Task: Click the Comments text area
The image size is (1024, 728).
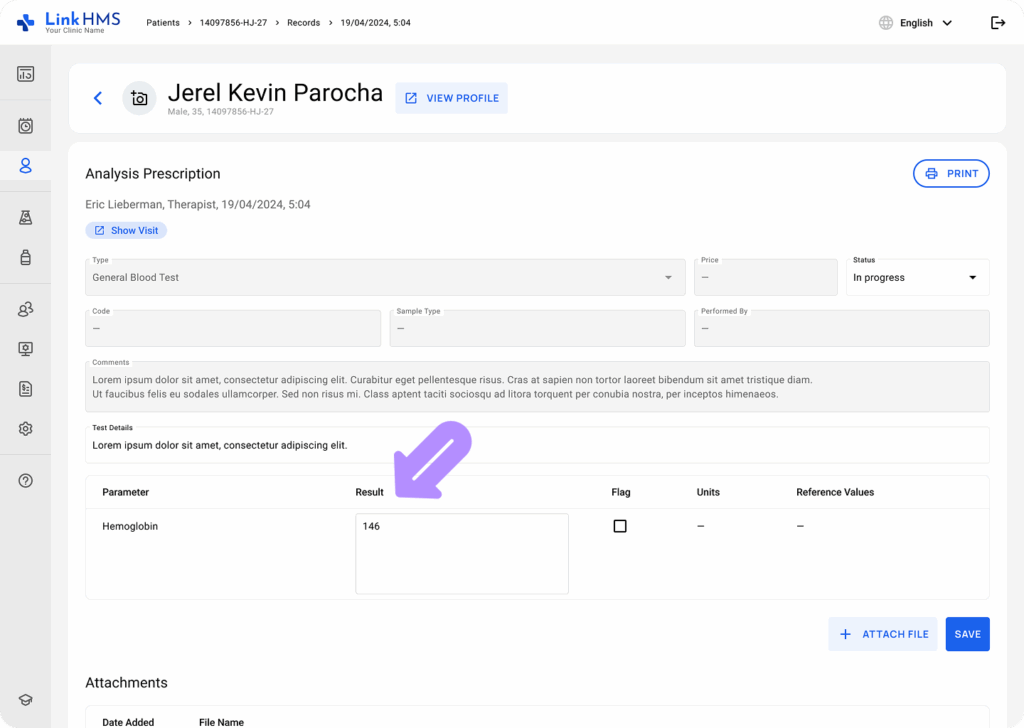Action: [537, 387]
